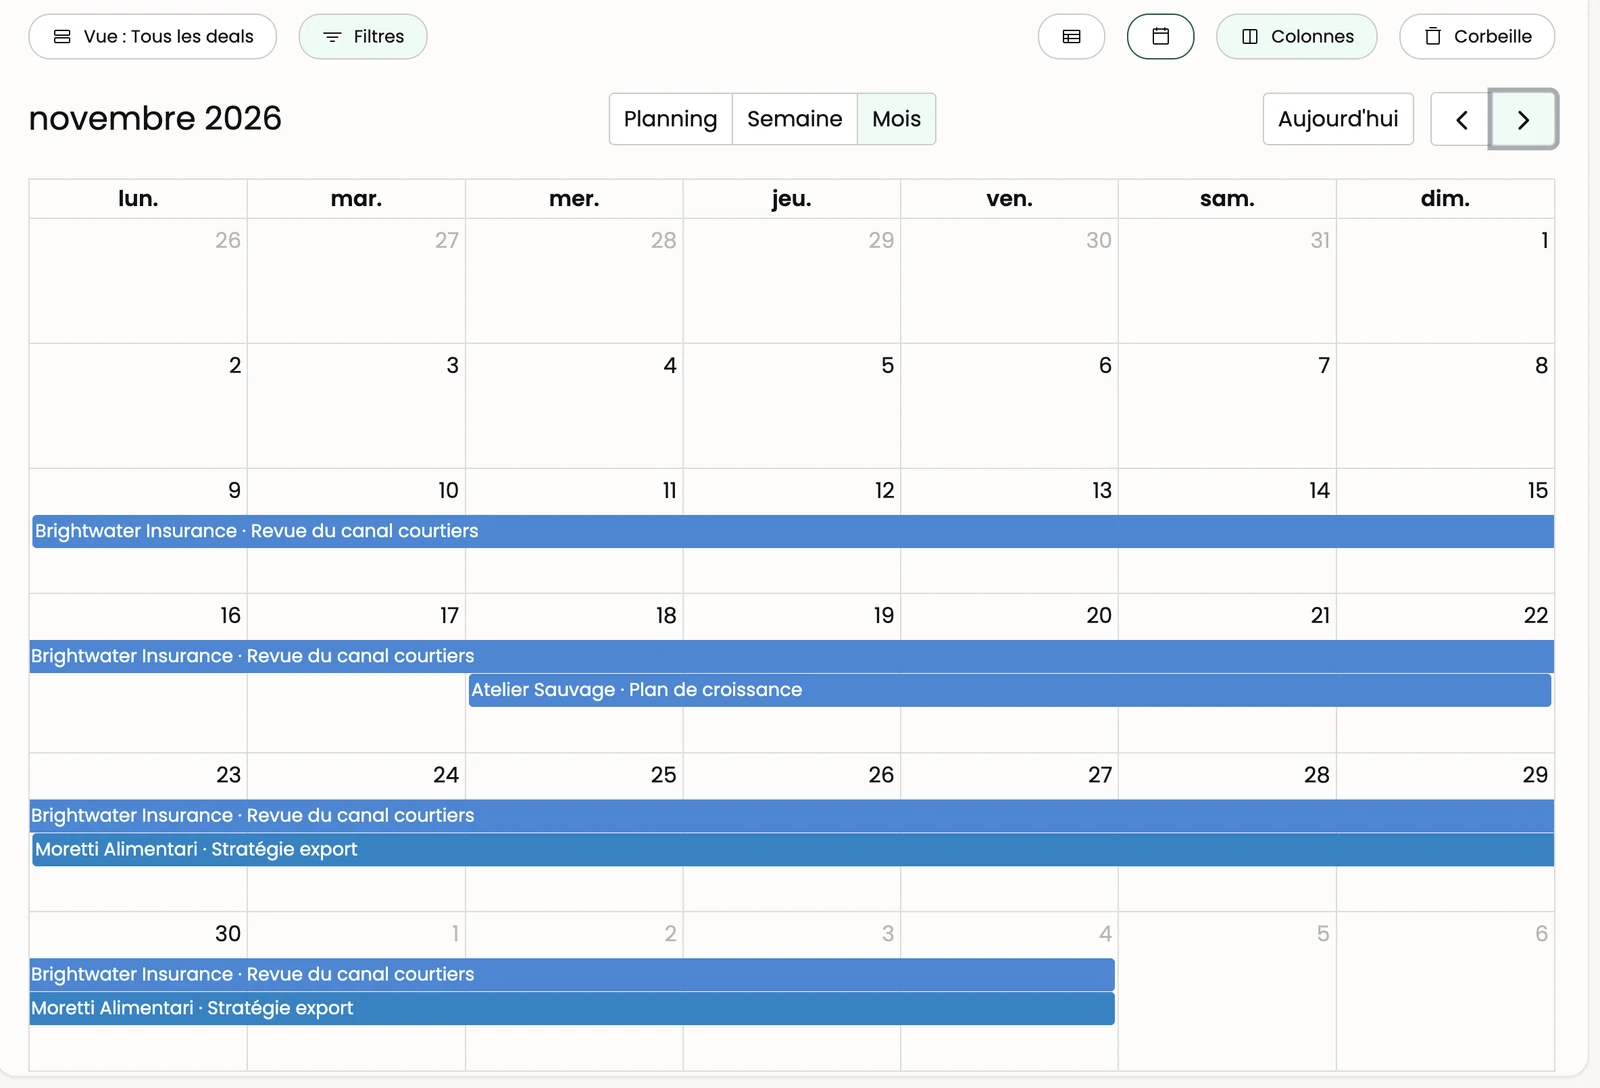Click the 'lun.' column header
This screenshot has width=1600, height=1088.
pyautogui.click(x=138, y=198)
